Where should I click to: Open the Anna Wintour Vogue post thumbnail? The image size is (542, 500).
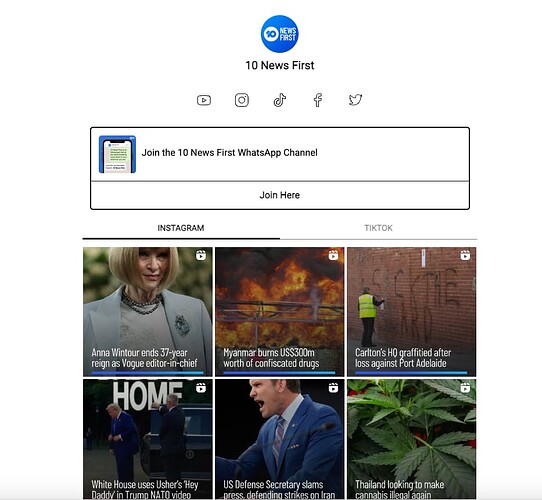pos(148,312)
